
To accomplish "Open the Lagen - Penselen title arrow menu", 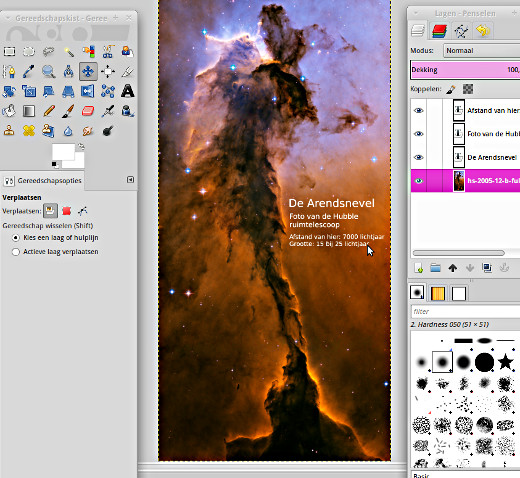I will coord(415,13).
